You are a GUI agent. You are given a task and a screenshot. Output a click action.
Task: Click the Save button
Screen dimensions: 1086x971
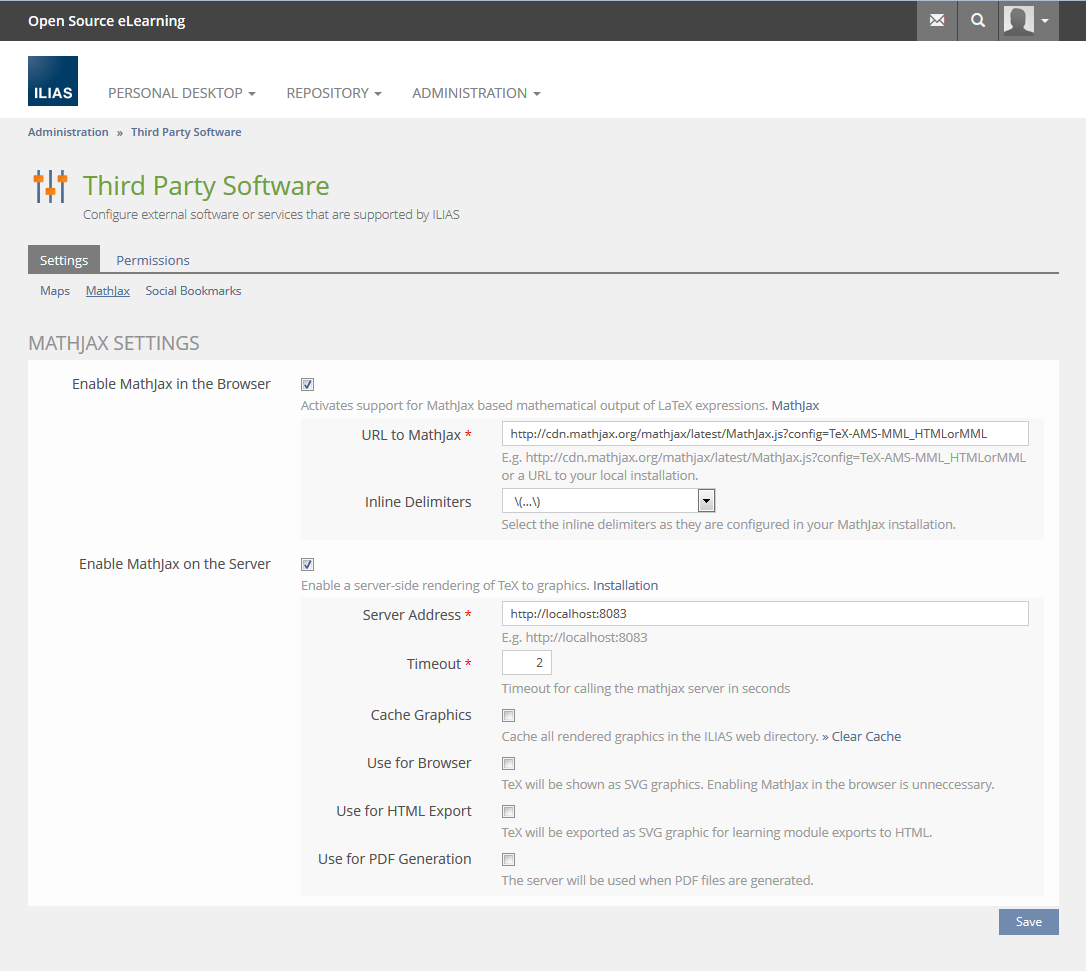coord(1028,922)
